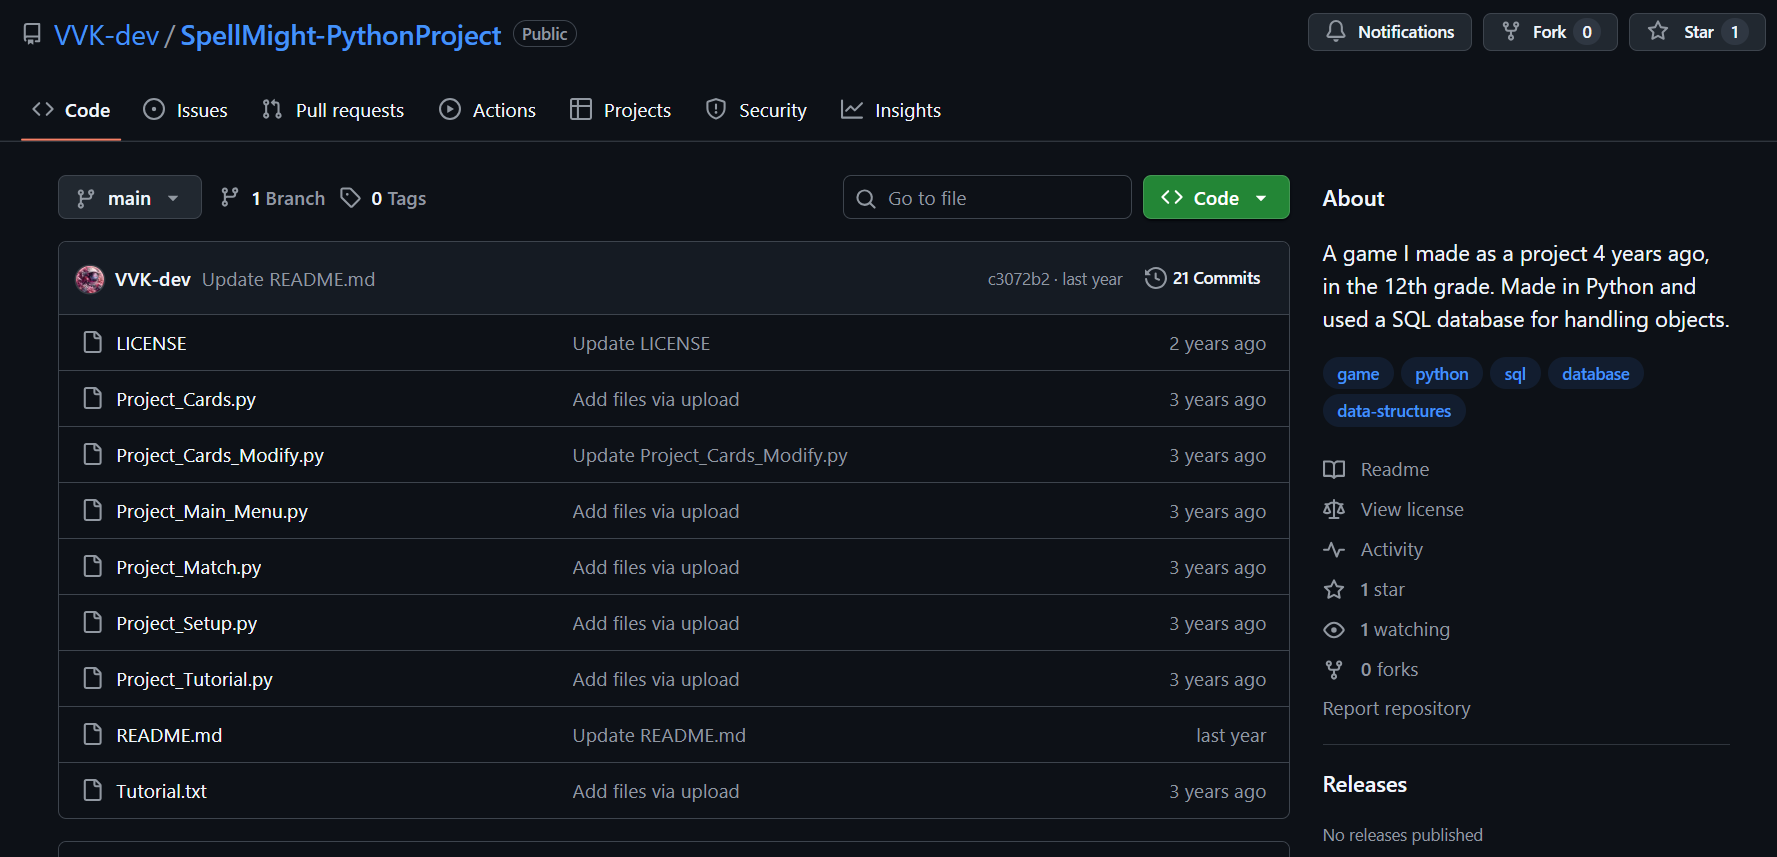The image size is (1777, 857).
Task: View the 21 Commits history
Action: pos(1203,278)
